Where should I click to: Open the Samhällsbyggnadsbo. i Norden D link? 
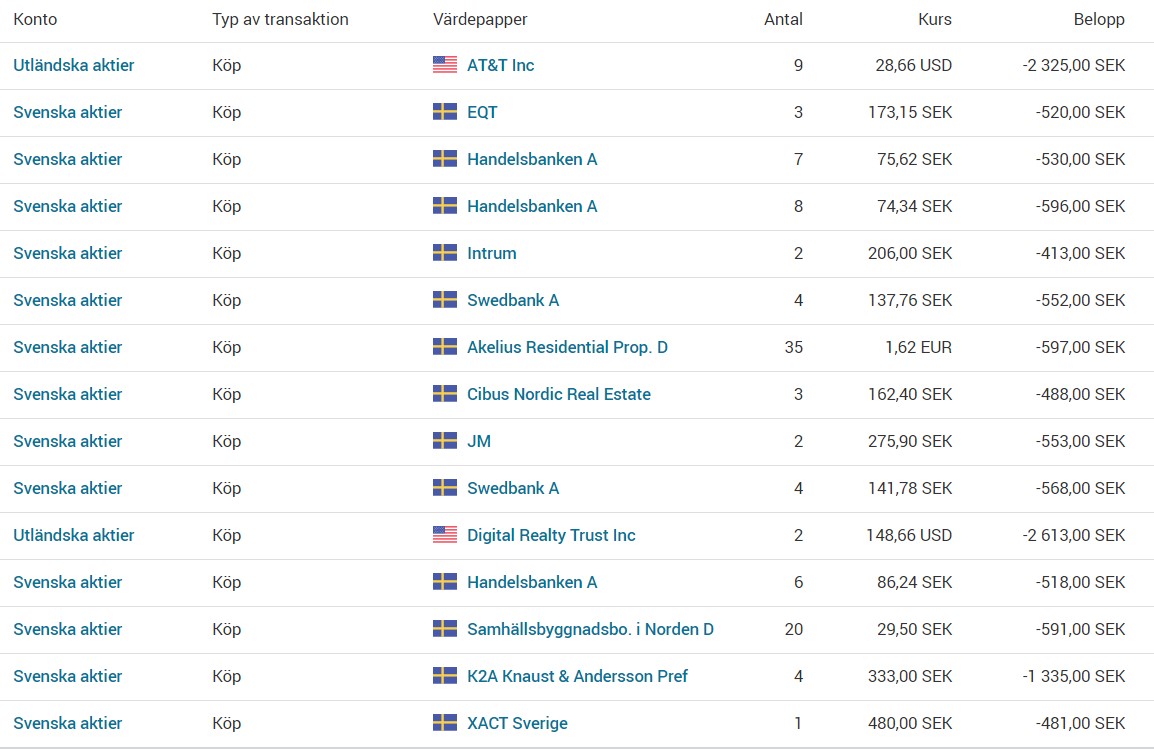(x=590, y=629)
